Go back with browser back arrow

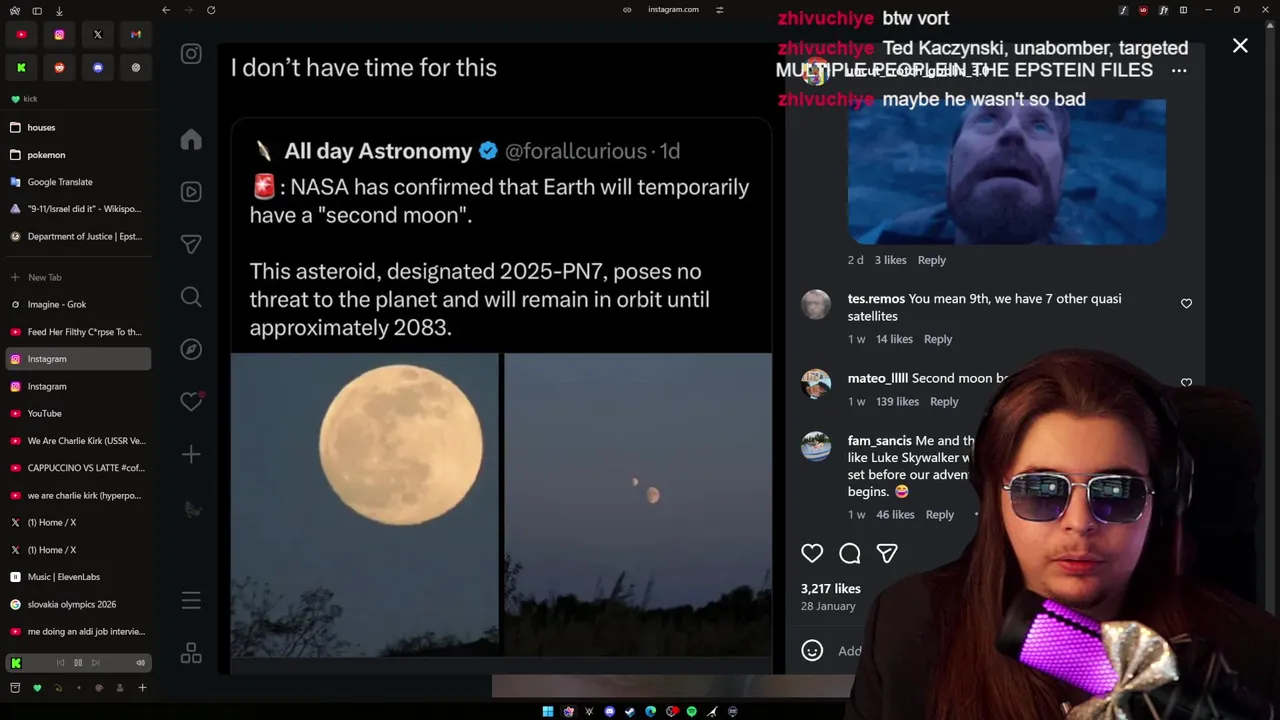[x=166, y=10]
